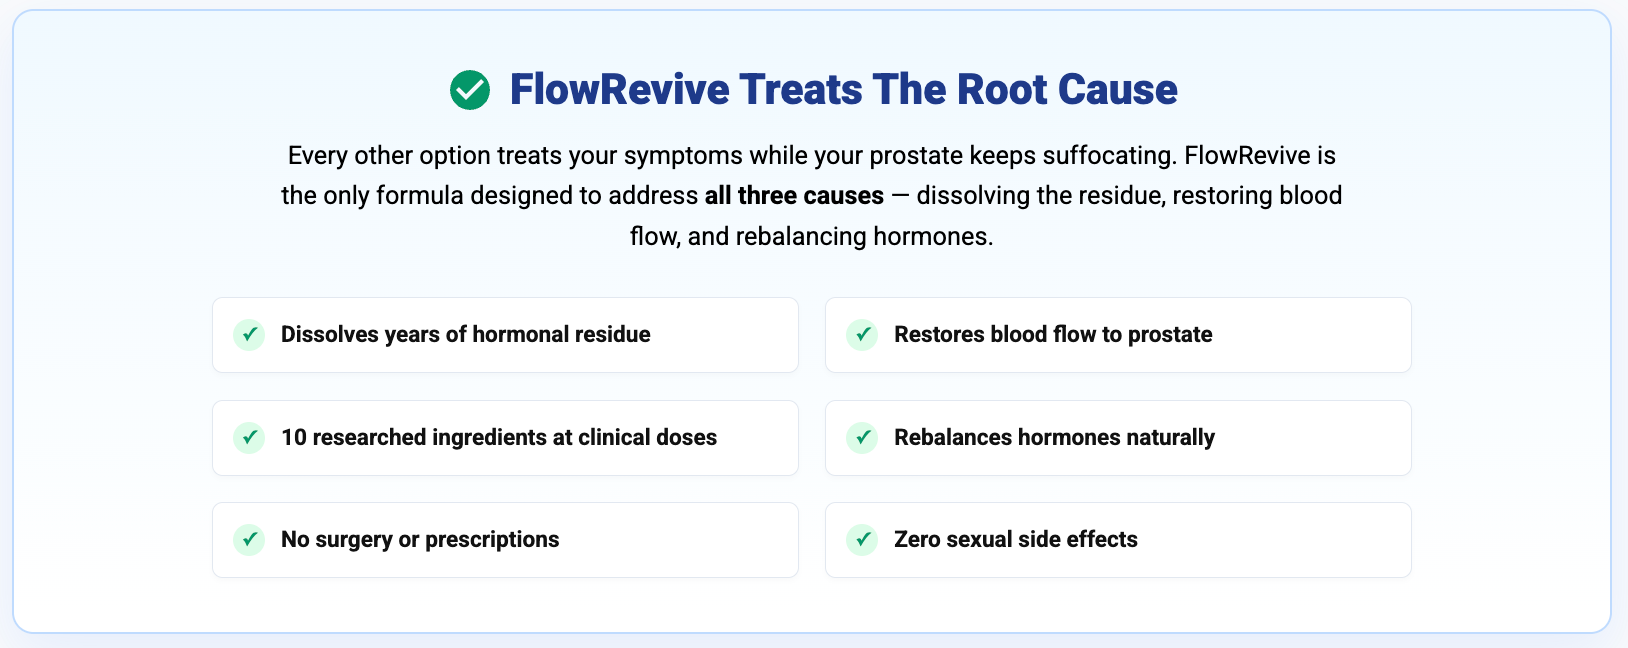The image size is (1628, 648).
Task: Click the checkmark icon for 'No surgery or prescriptions'
Action: [x=249, y=540]
